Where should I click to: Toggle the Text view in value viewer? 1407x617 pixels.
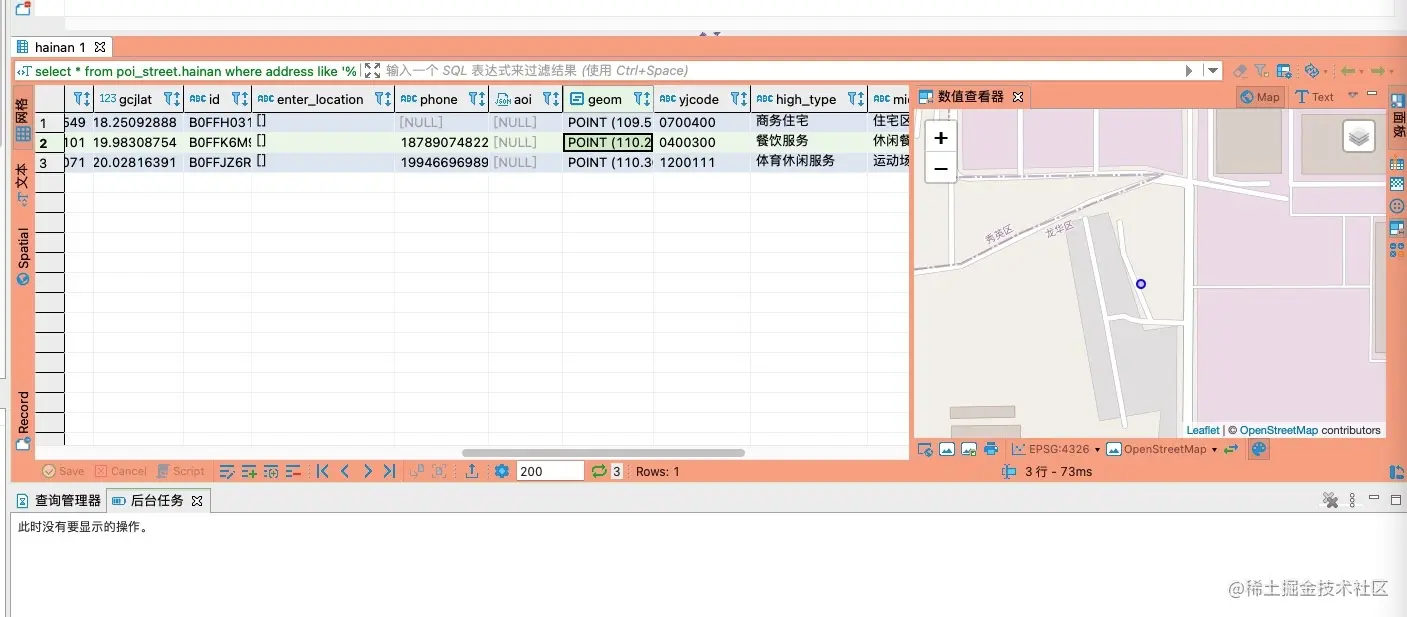tap(1314, 97)
